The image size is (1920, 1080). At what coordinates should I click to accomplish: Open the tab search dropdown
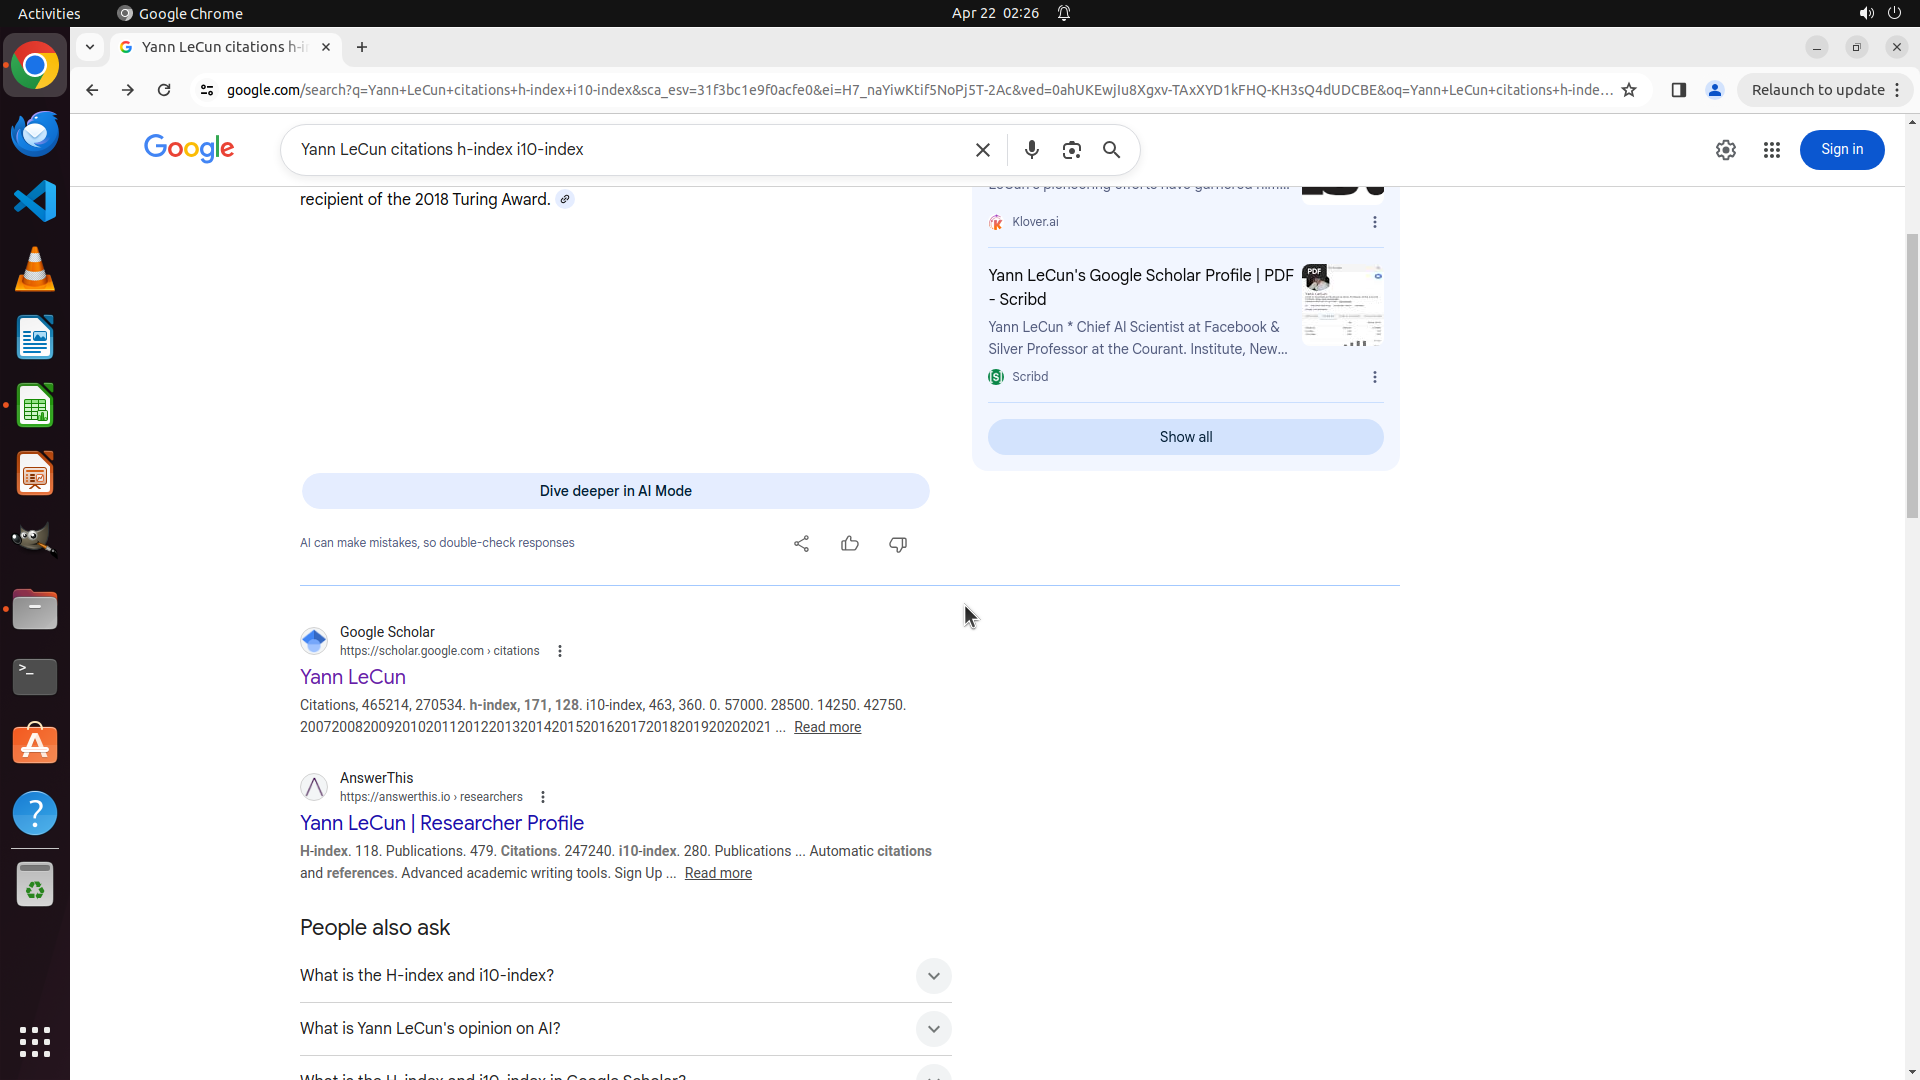pyautogui.click(x=90, y=47)
